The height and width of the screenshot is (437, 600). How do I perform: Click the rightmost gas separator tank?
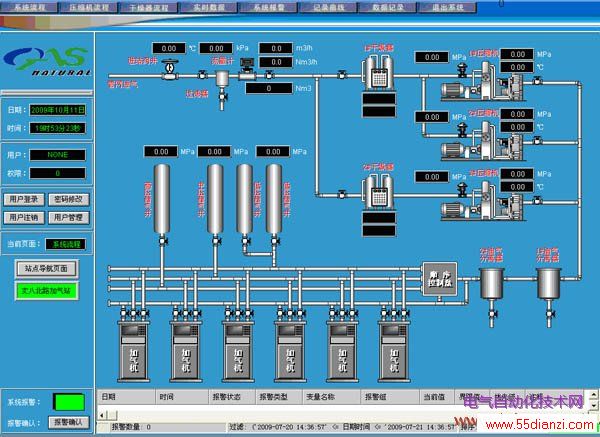click(x=549, y=284)
